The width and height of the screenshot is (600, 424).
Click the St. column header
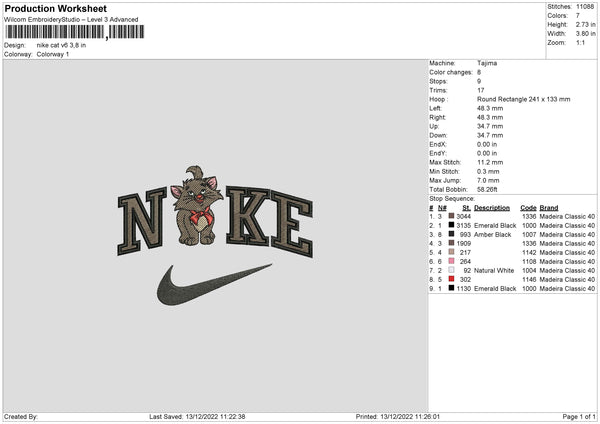click(466, 208)
